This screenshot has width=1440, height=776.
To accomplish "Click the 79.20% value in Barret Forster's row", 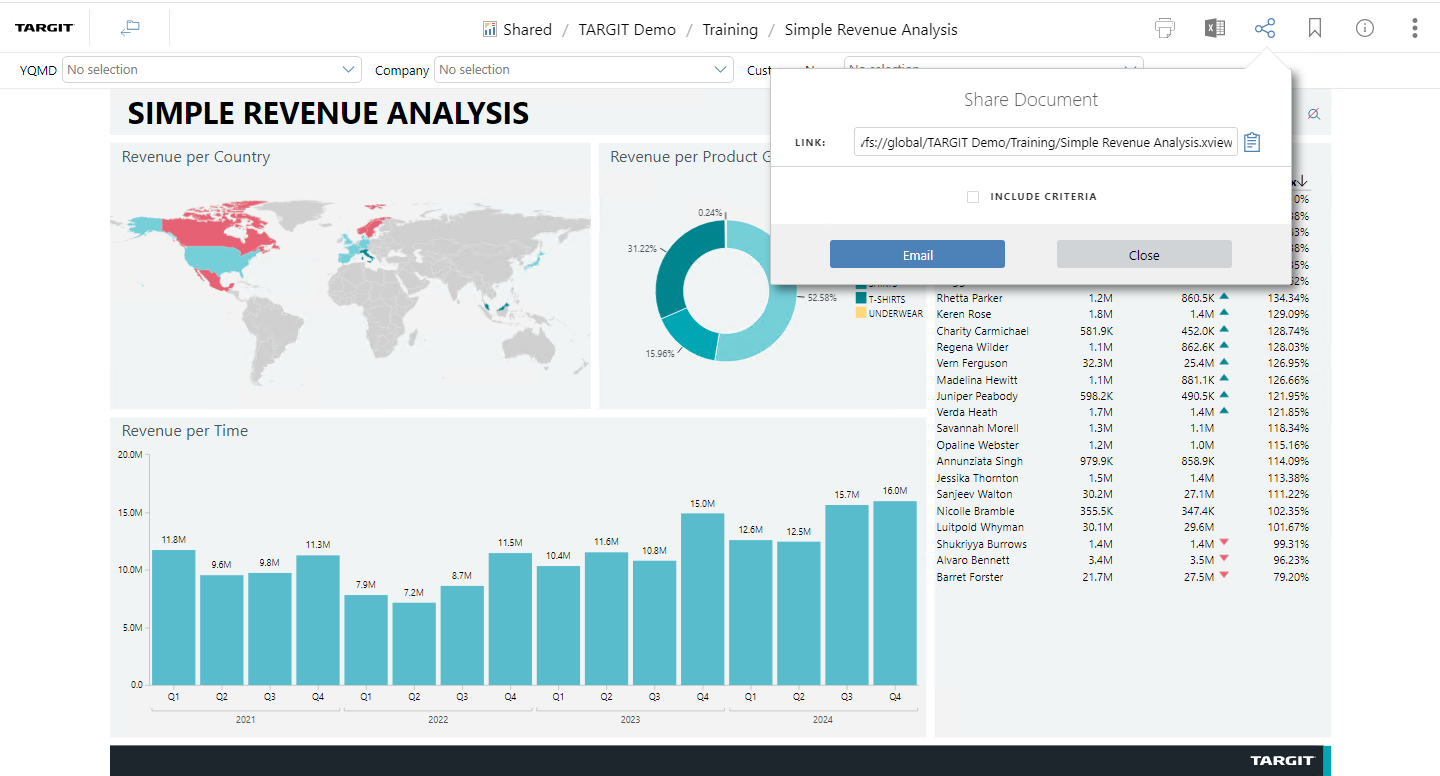I will [1289, 577].
